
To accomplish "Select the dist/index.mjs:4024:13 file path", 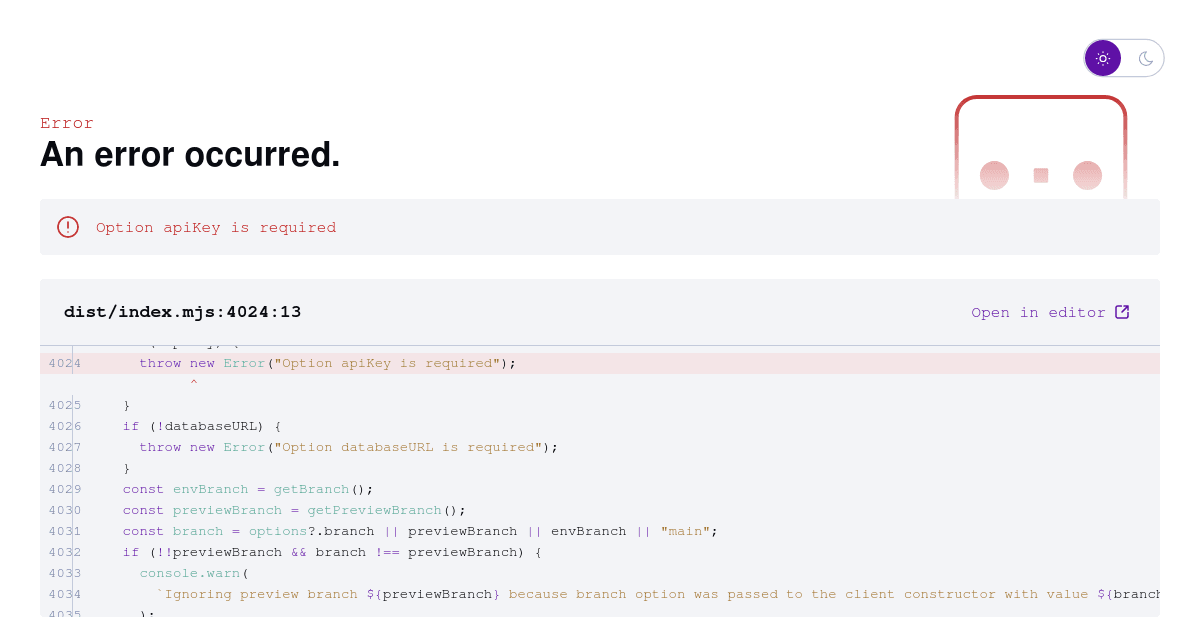I will (x=183, y=312).
